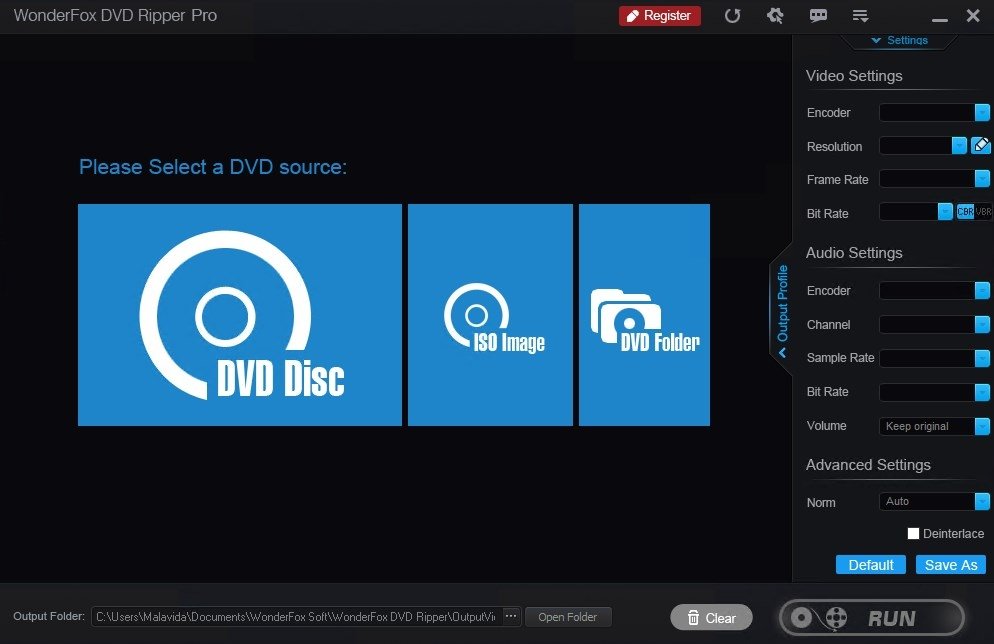Switch bit rate mode to VBR
994x644 pixels.
983,212
